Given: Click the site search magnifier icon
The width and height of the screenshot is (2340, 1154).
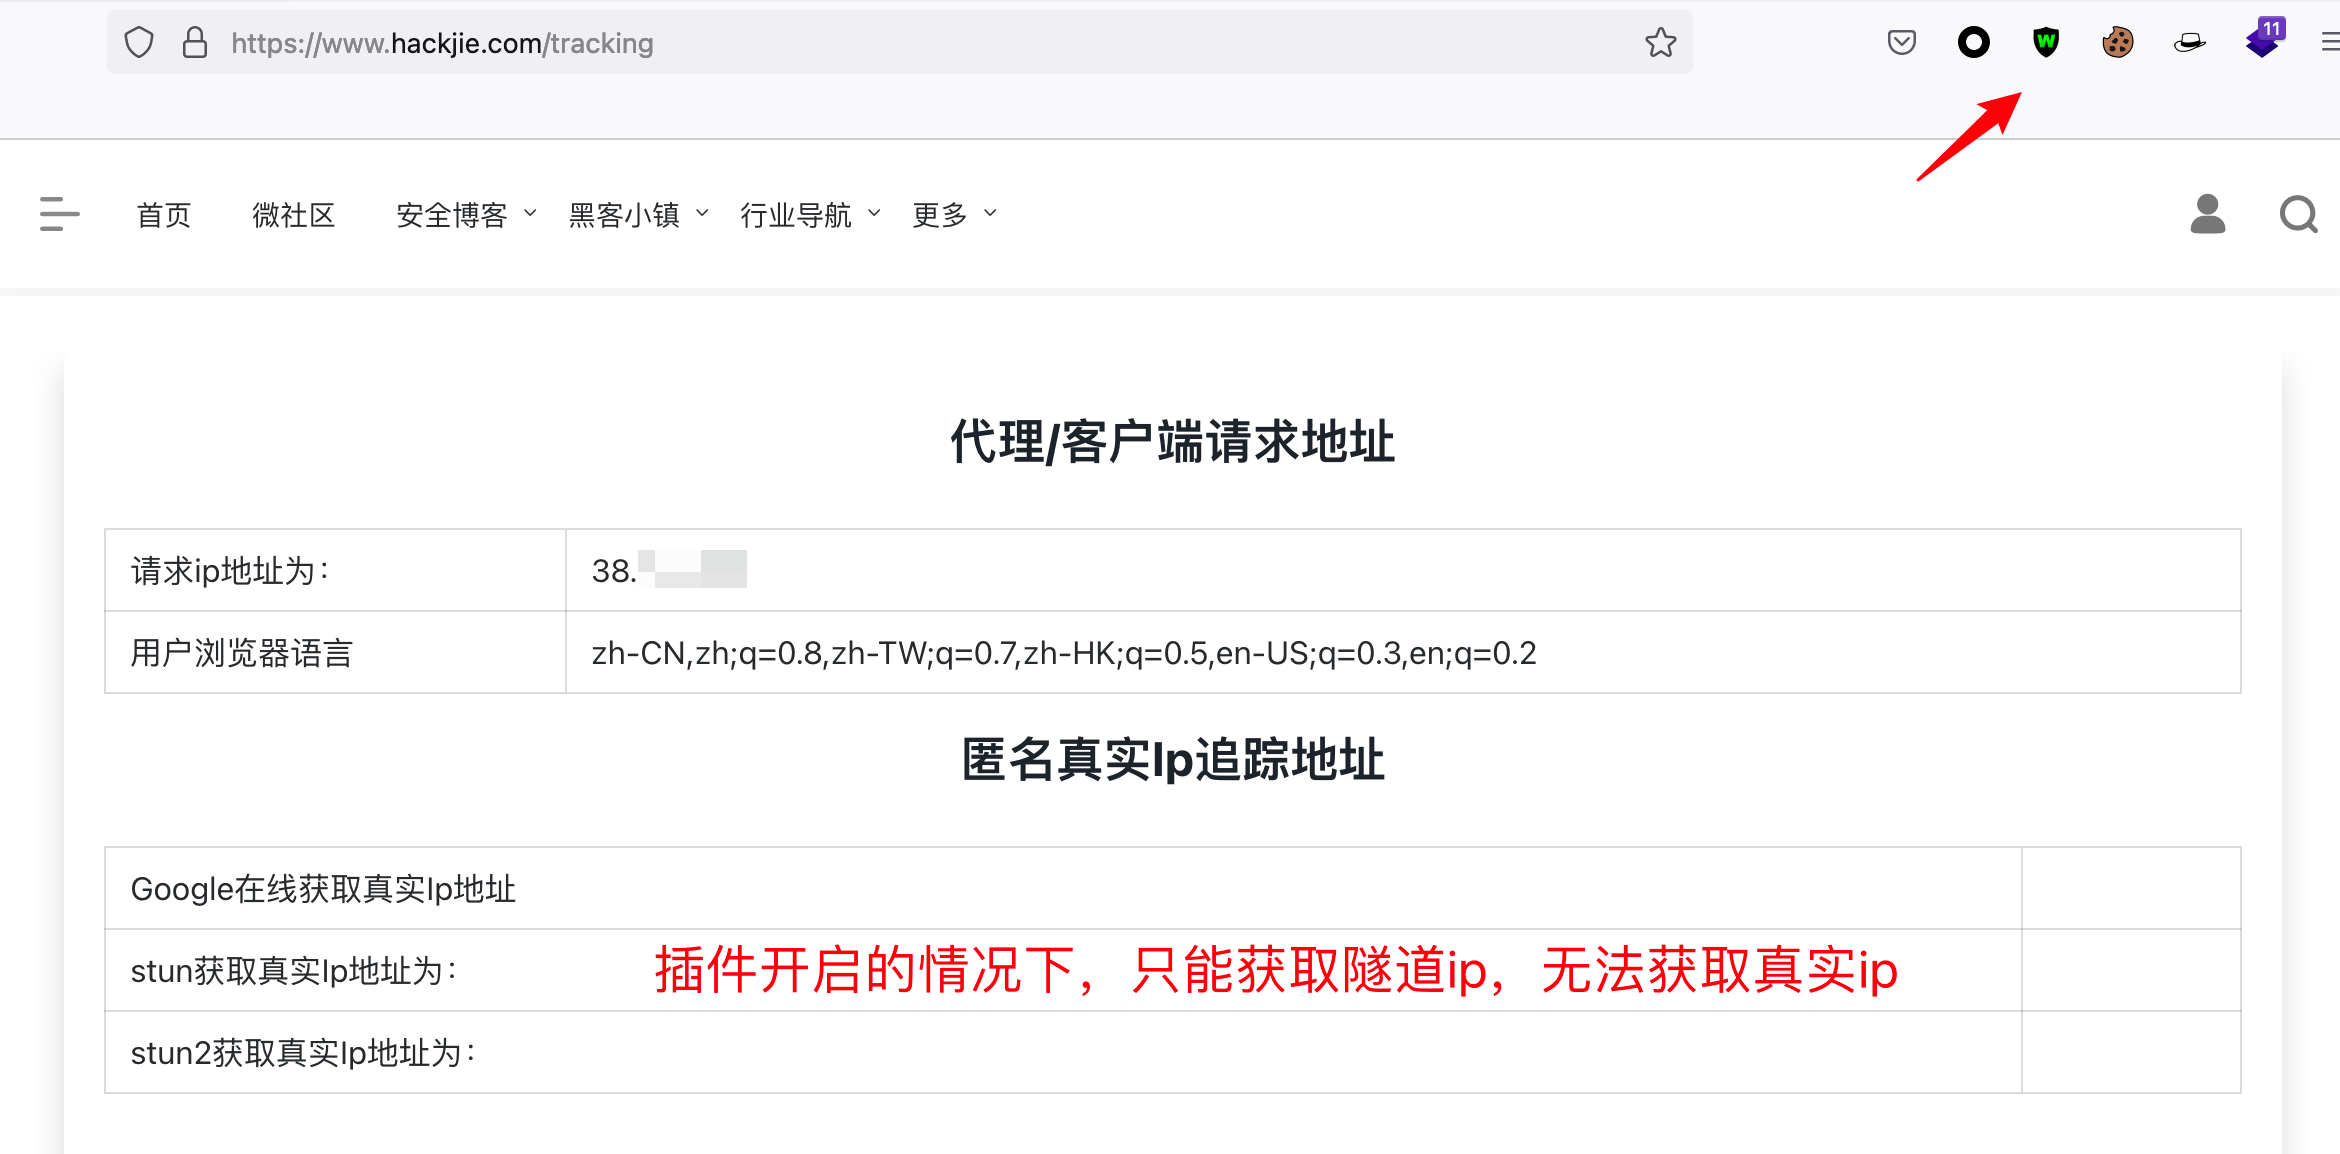Looking at the screenshot, I should click(x=2298, y=214).
